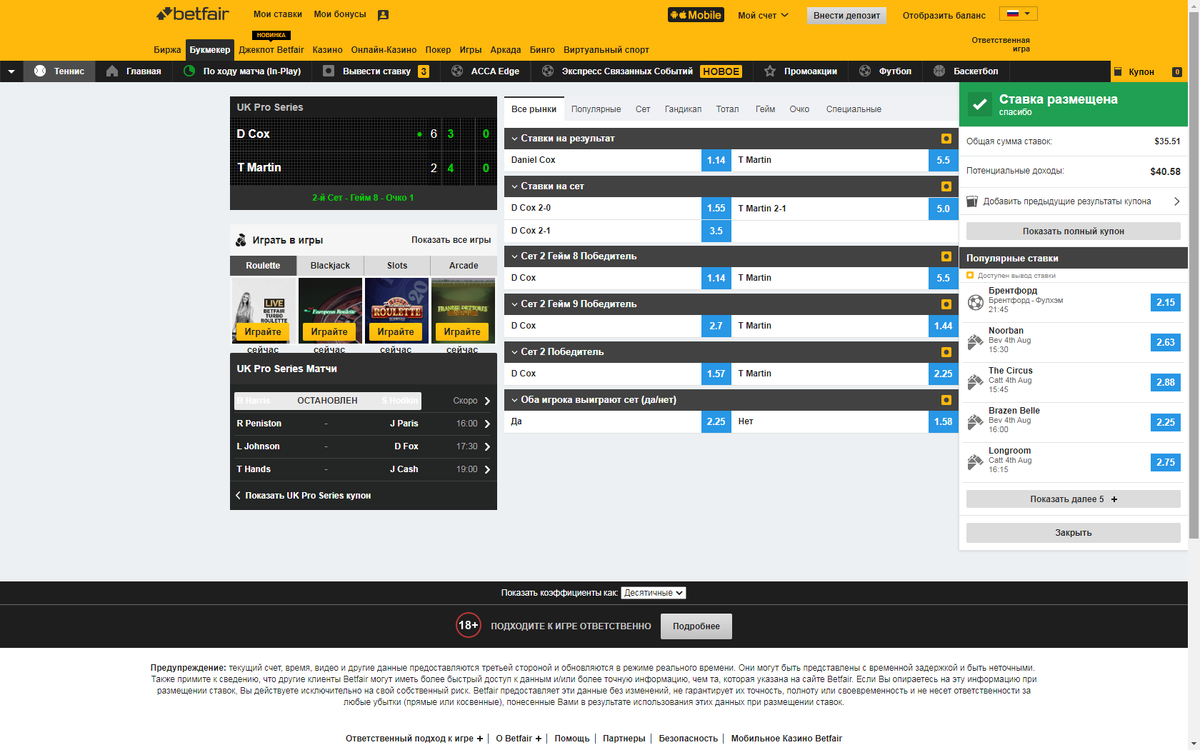Go to Казино section

coord(327,49)
